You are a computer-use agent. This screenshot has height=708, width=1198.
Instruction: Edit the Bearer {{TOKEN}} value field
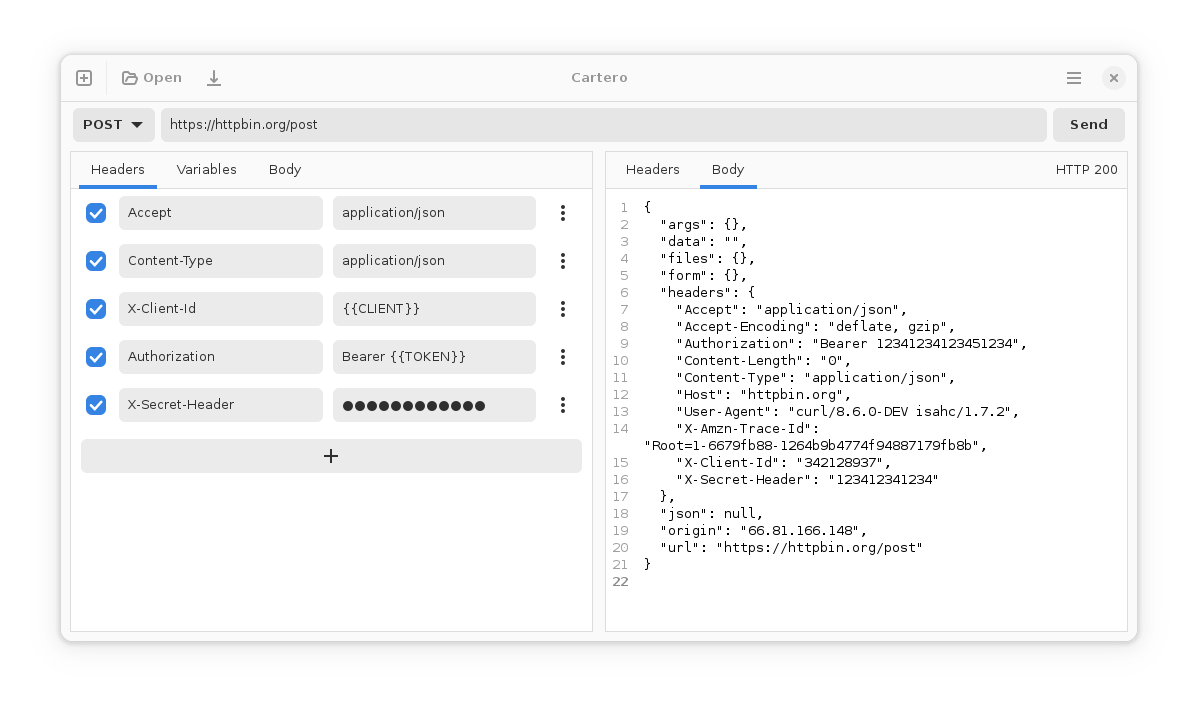[434, 357]
